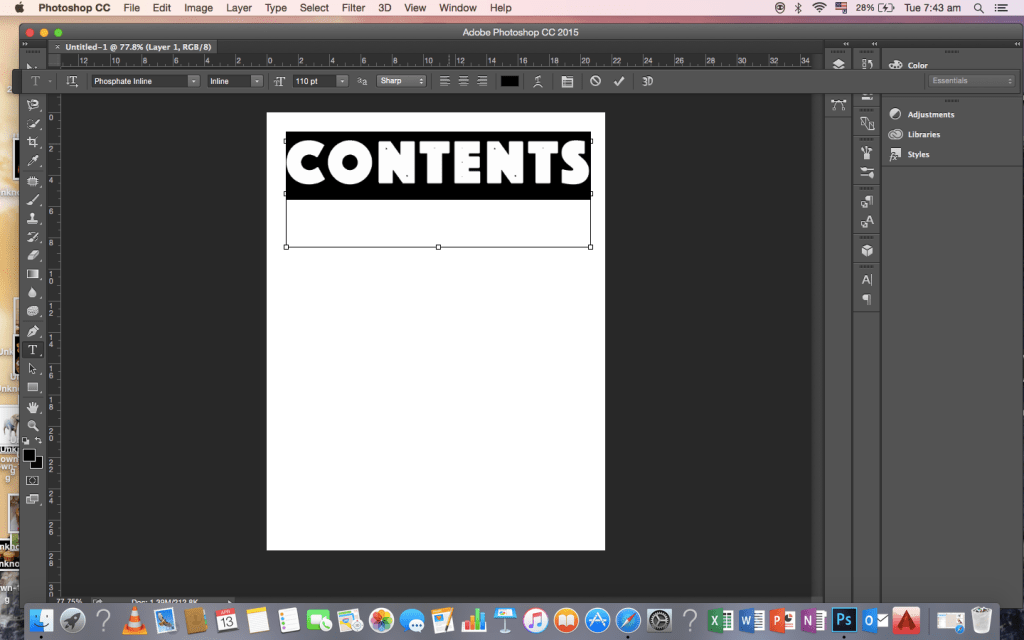Open the Libraries panel
The height and width of the screenshot is (640, 1024).
point(923,135)
